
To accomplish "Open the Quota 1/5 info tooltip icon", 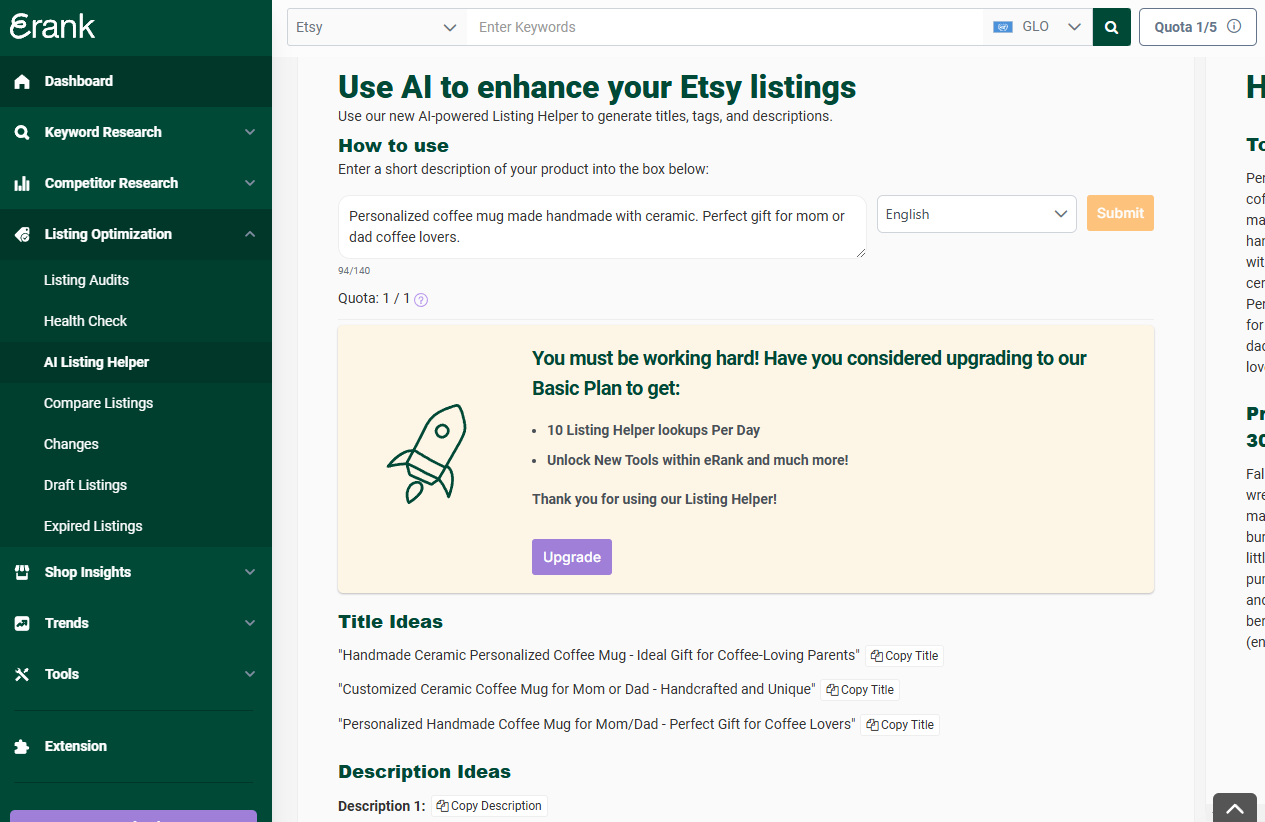I will point(1235,27).
